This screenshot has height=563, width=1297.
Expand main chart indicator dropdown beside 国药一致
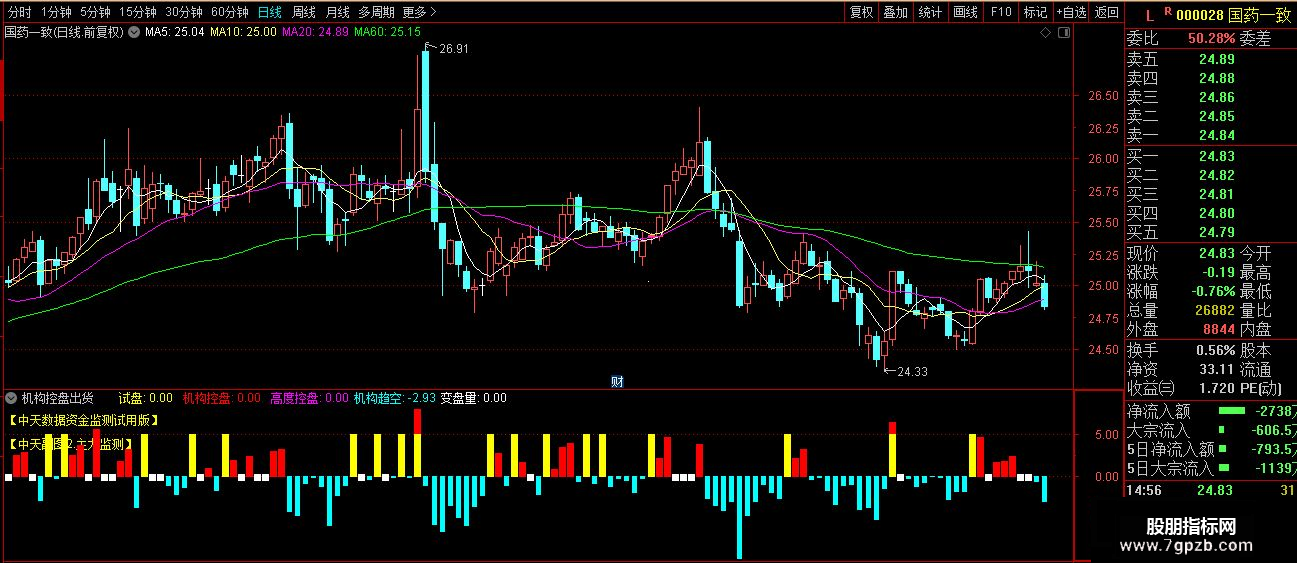tap(134, 32)
